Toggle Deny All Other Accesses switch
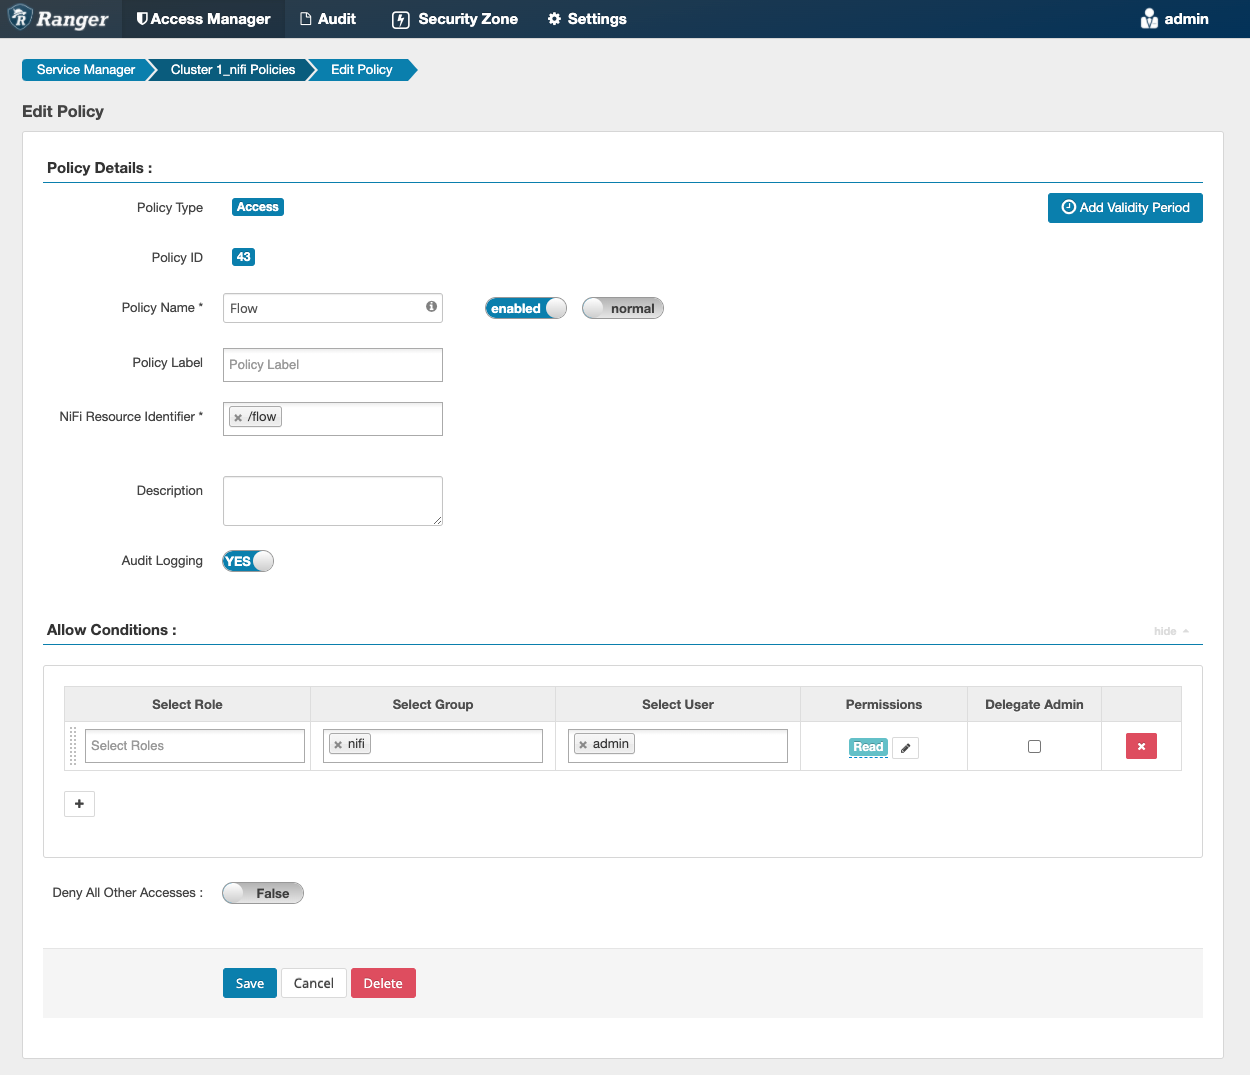The image size is (1250, 1075). tap(263, 893)
